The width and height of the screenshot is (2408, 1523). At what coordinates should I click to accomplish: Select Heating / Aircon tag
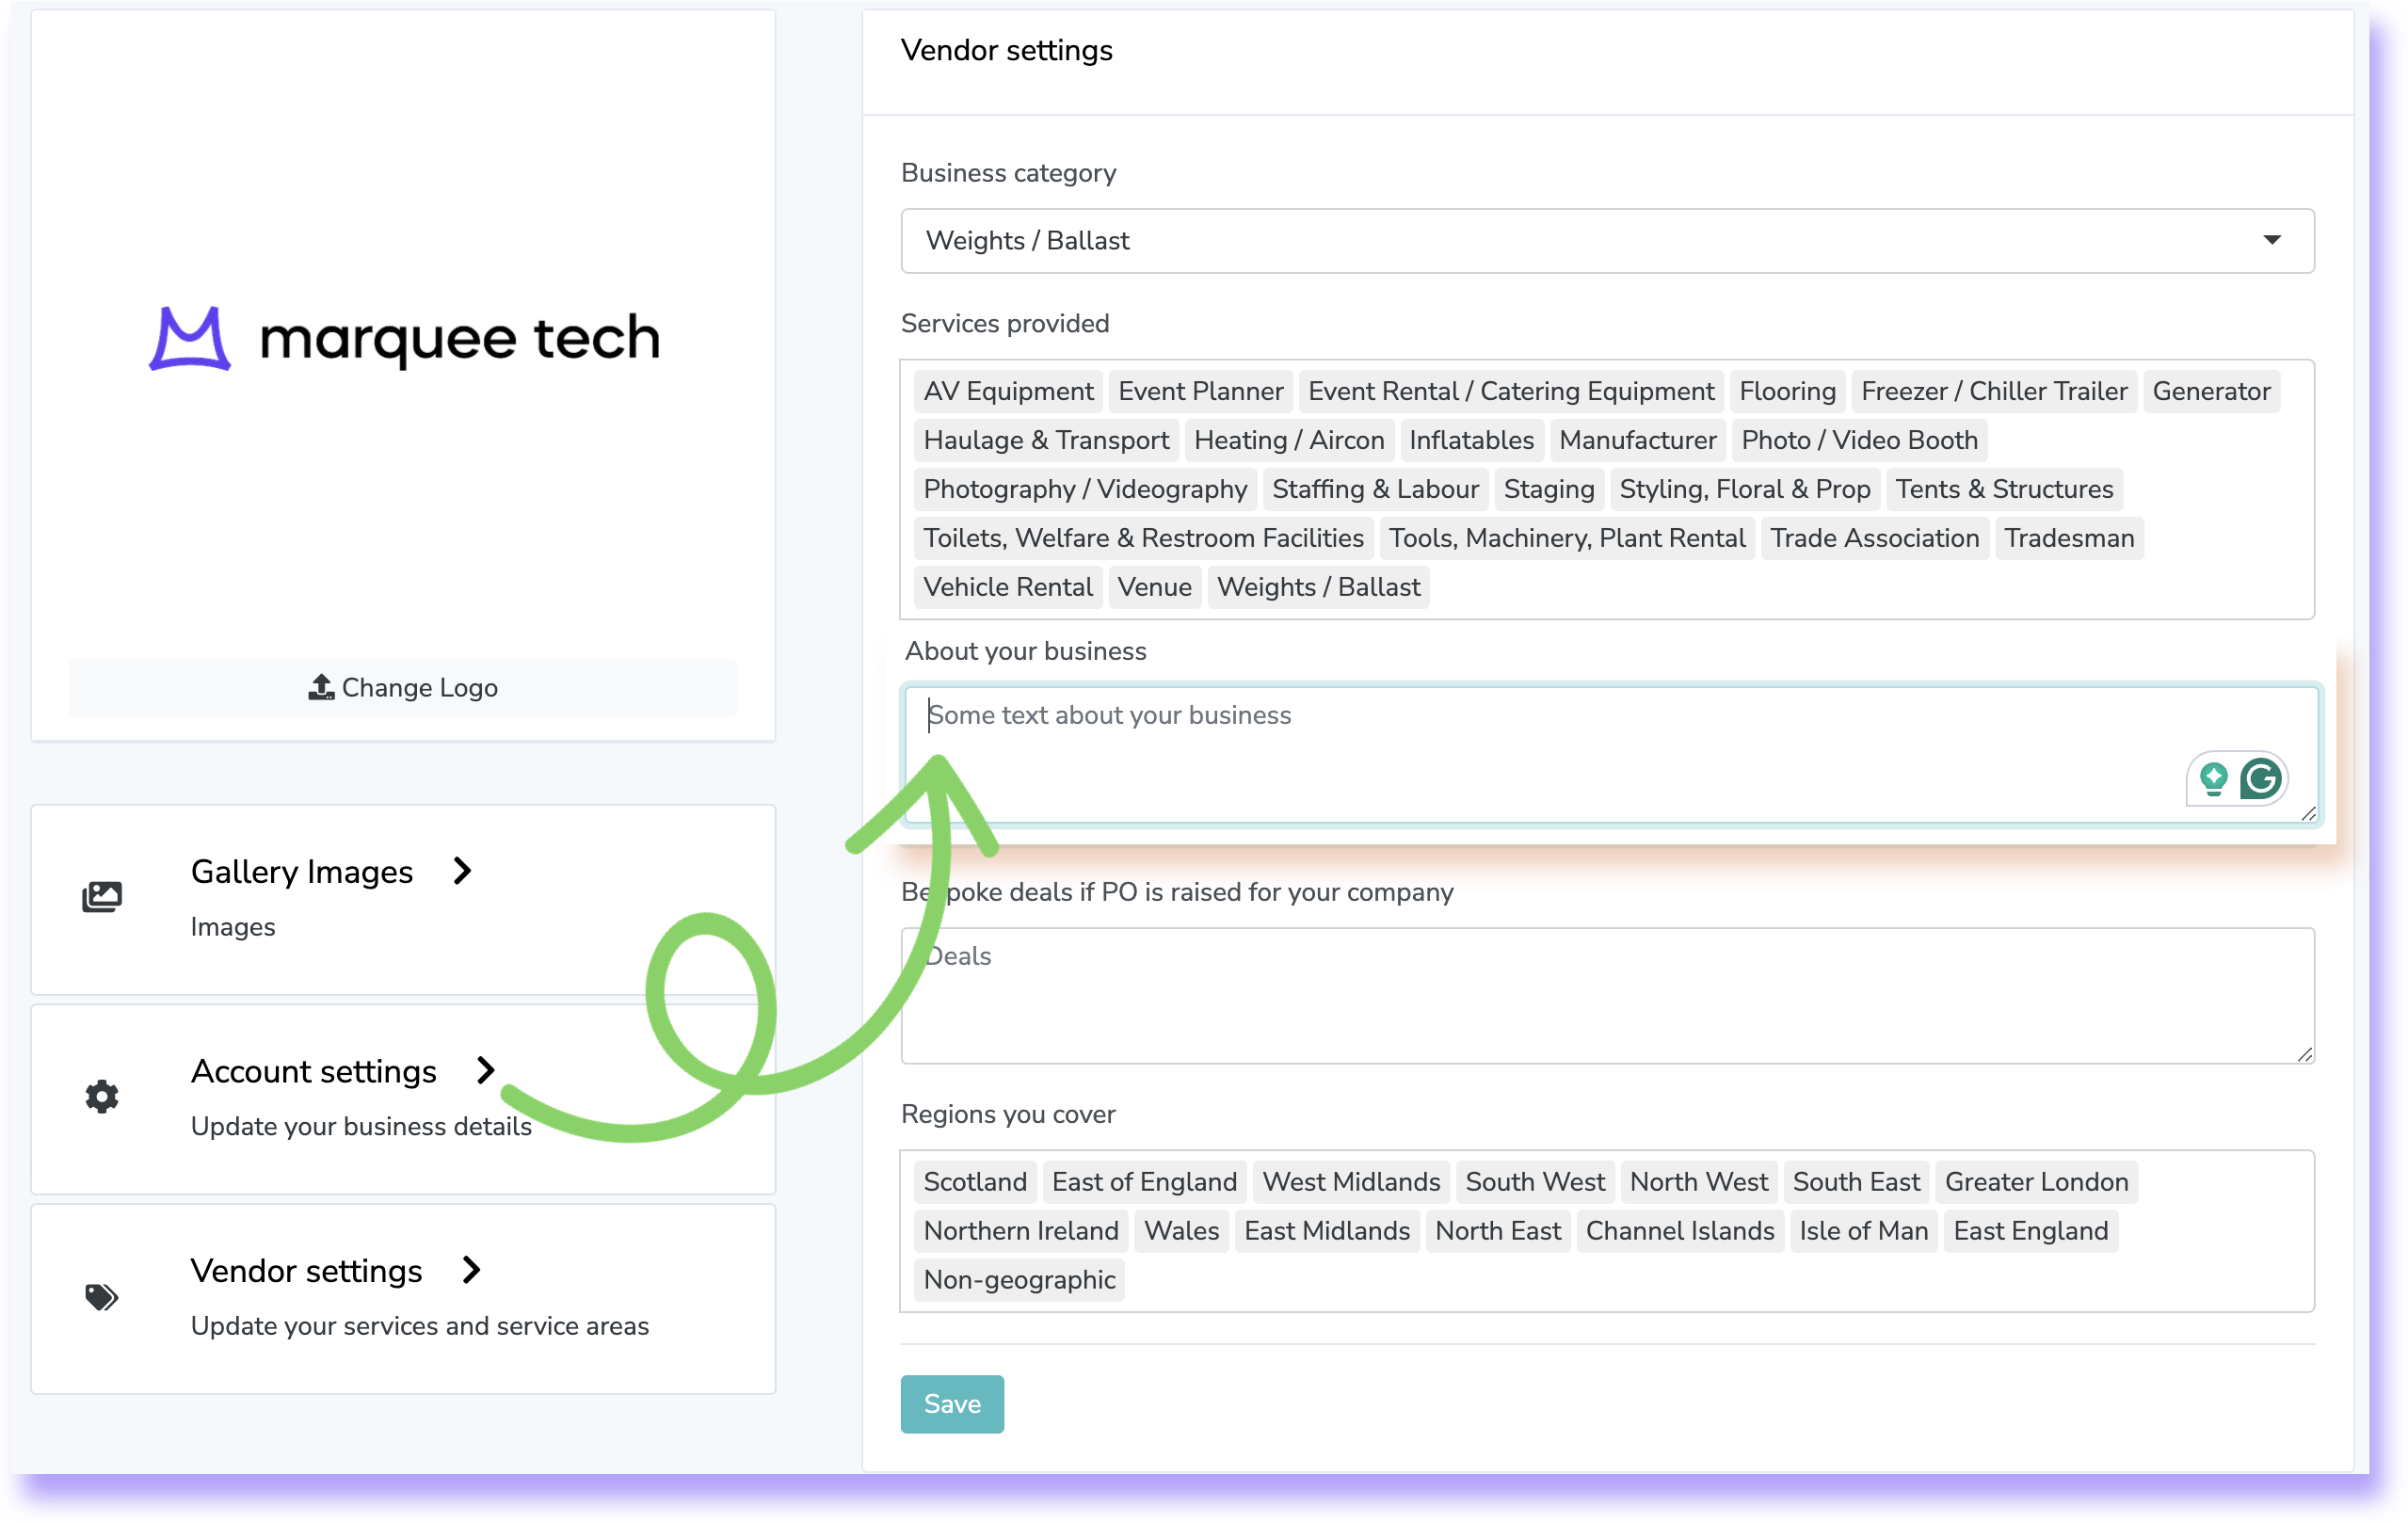pos(1289,440)
